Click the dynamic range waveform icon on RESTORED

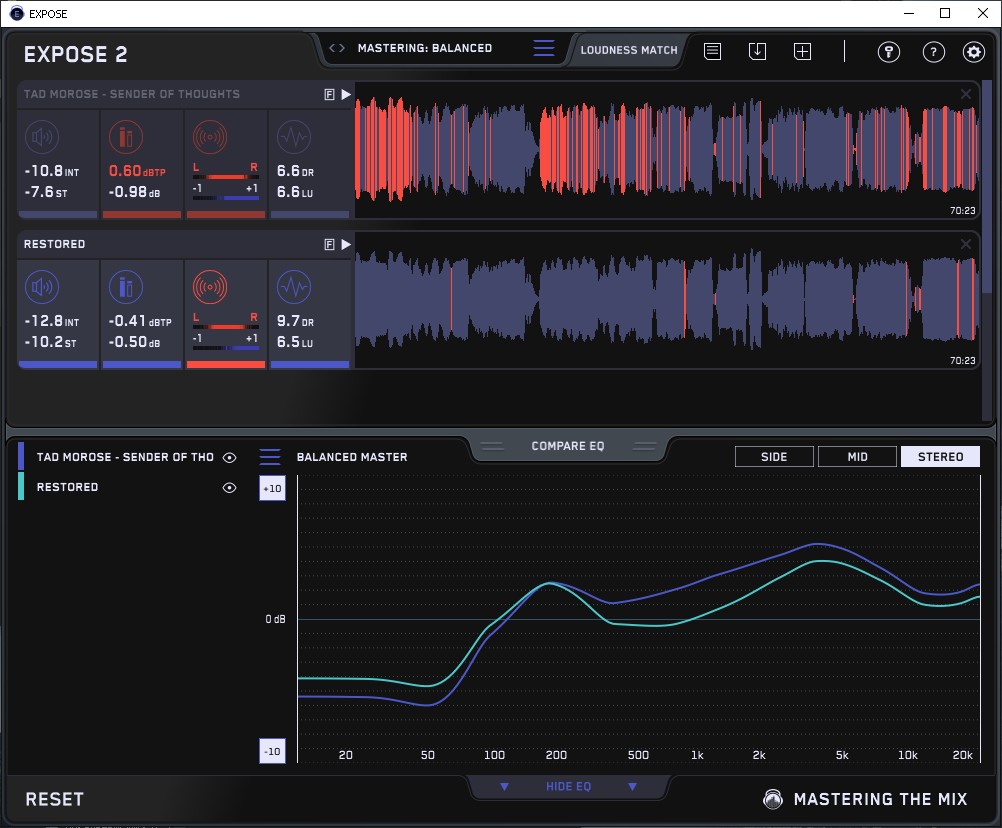293,288
